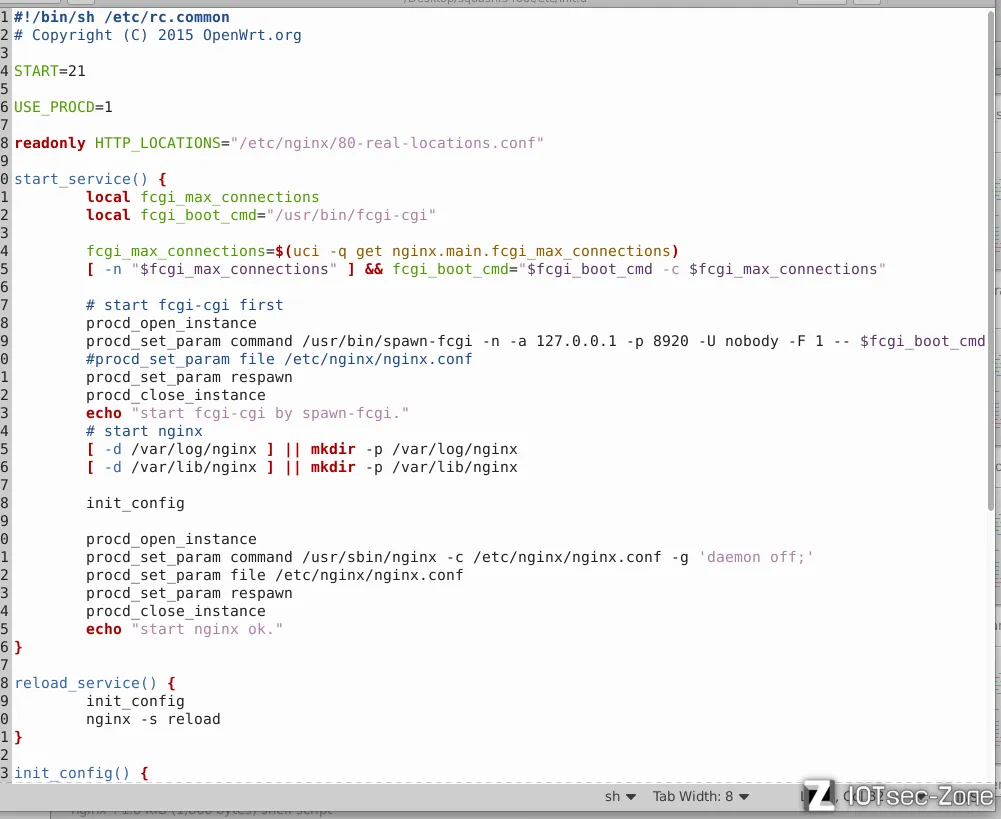Click the 'echo "start nginx ok."' line

[184, 629]
